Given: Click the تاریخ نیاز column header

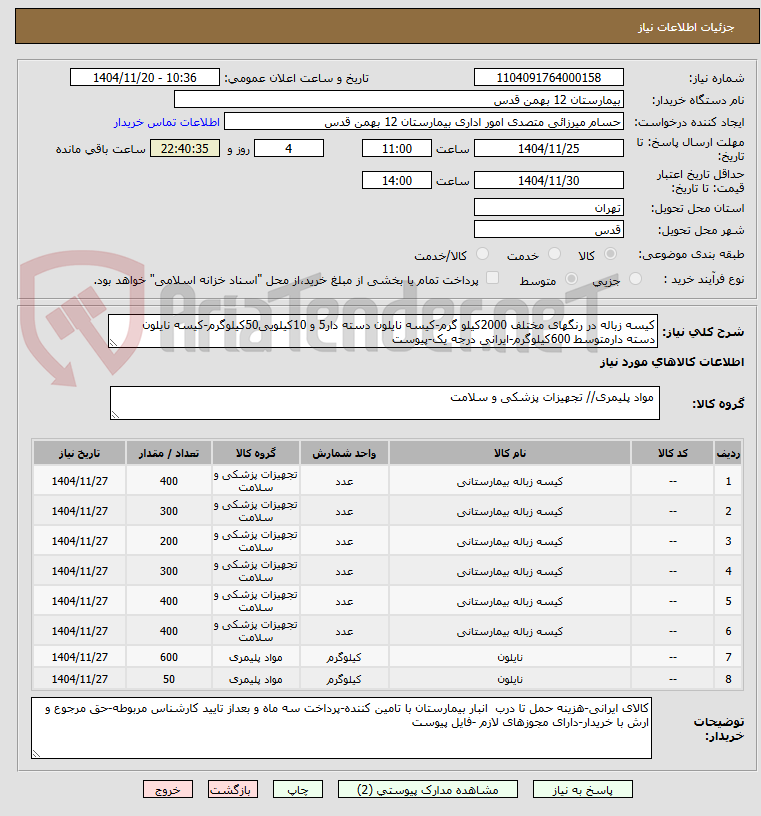Looking at the screenshot, I should pyautogui.click(x=79, y=453).
